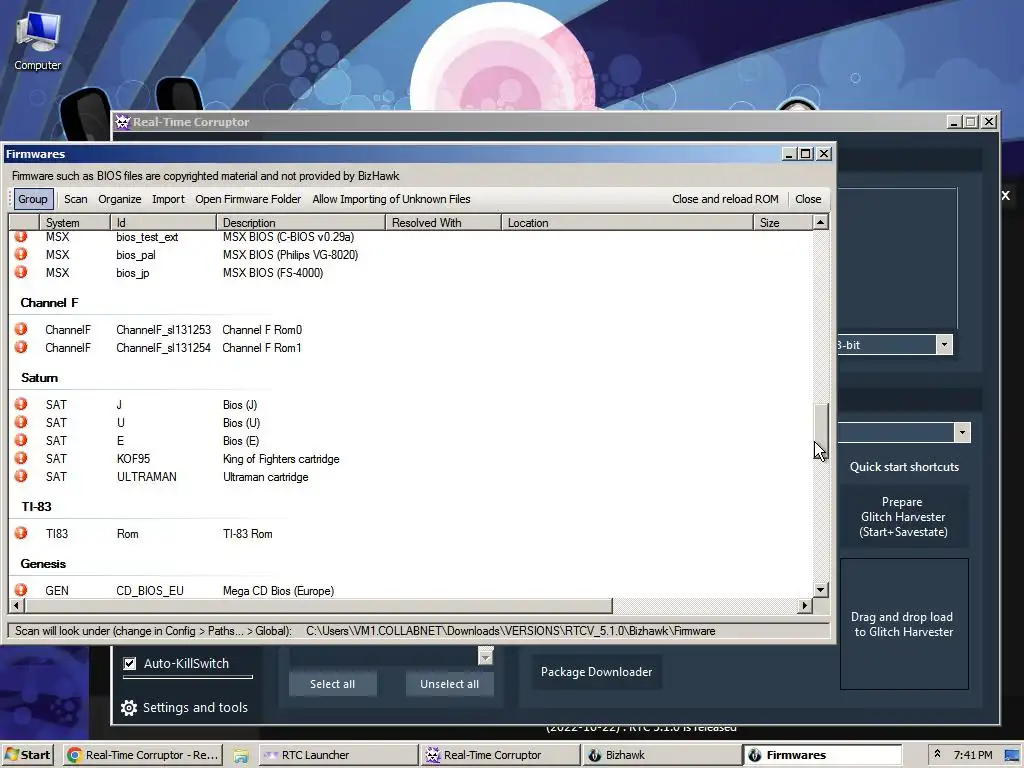Image resolution: width=1024 pixels, height=768 pixels.
Task: Click the Size column header
Action: click(x=783, y=223)
